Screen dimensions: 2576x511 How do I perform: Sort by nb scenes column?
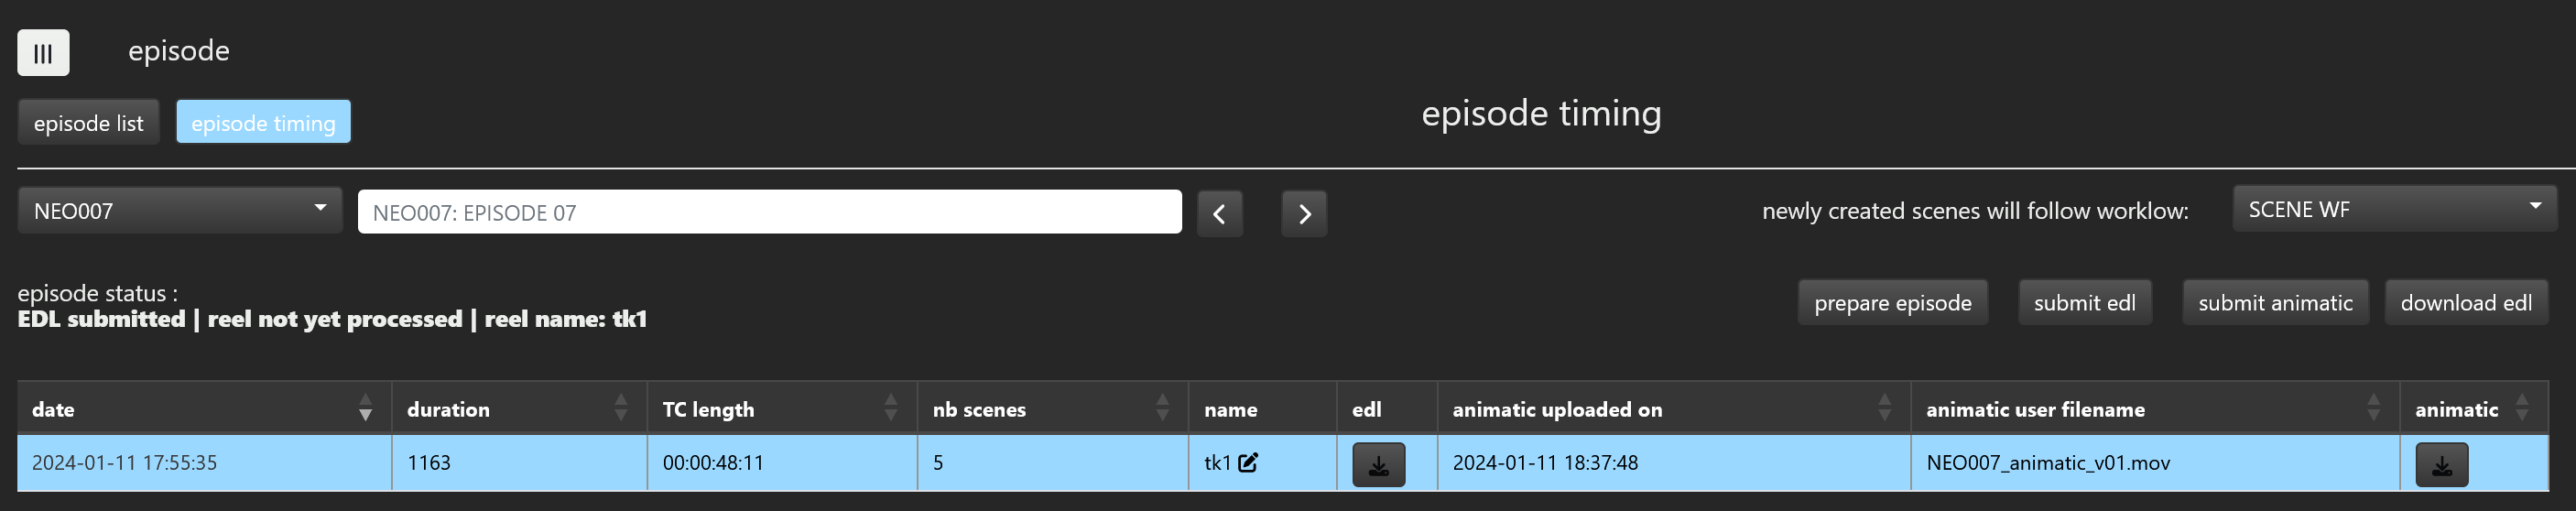[1161, 408]
